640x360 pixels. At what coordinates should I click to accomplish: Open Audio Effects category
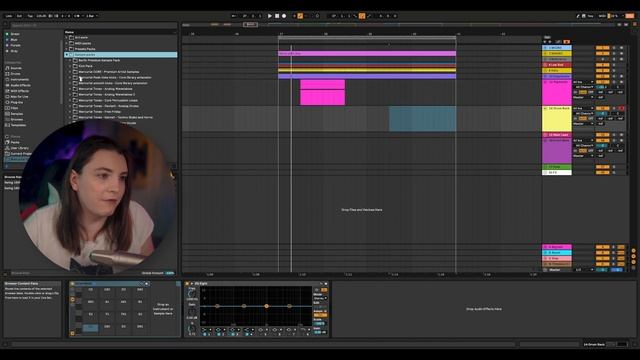(x=20, y=85)
